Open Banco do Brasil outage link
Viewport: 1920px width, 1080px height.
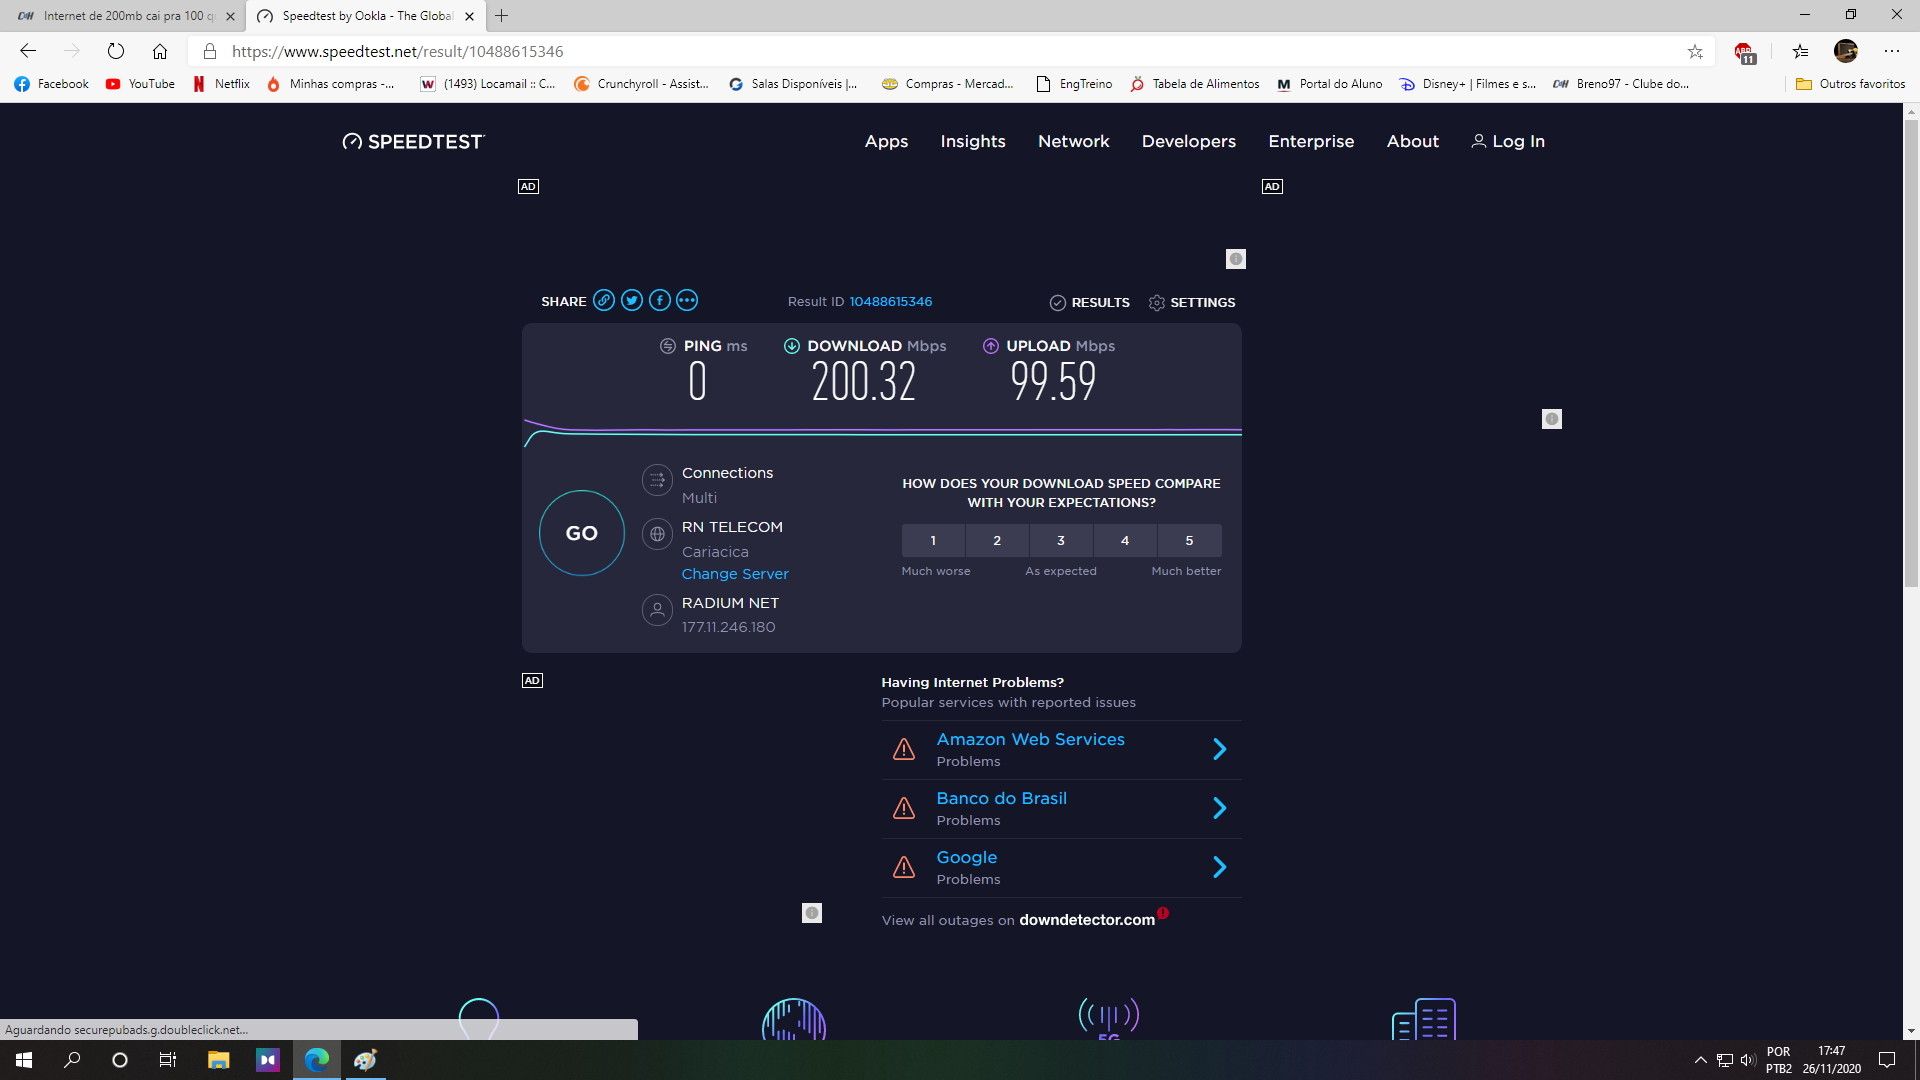point(1001,799)
